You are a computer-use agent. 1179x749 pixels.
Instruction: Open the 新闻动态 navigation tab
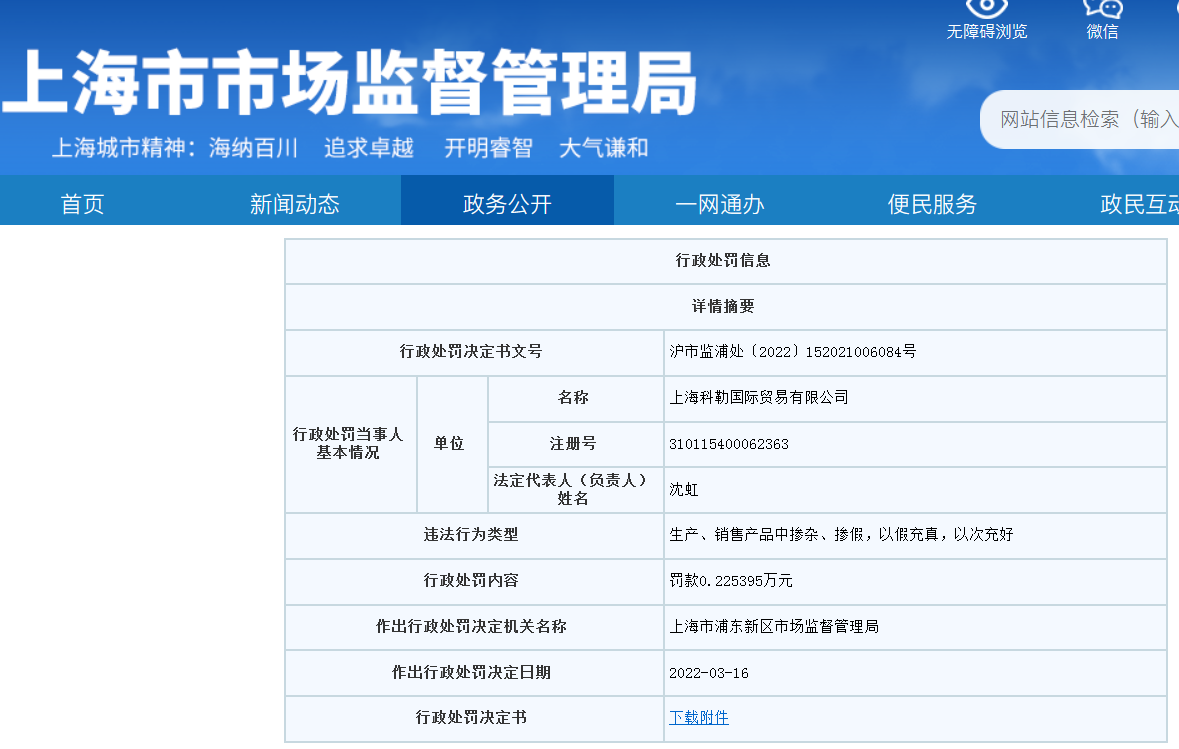coord(294,204)
